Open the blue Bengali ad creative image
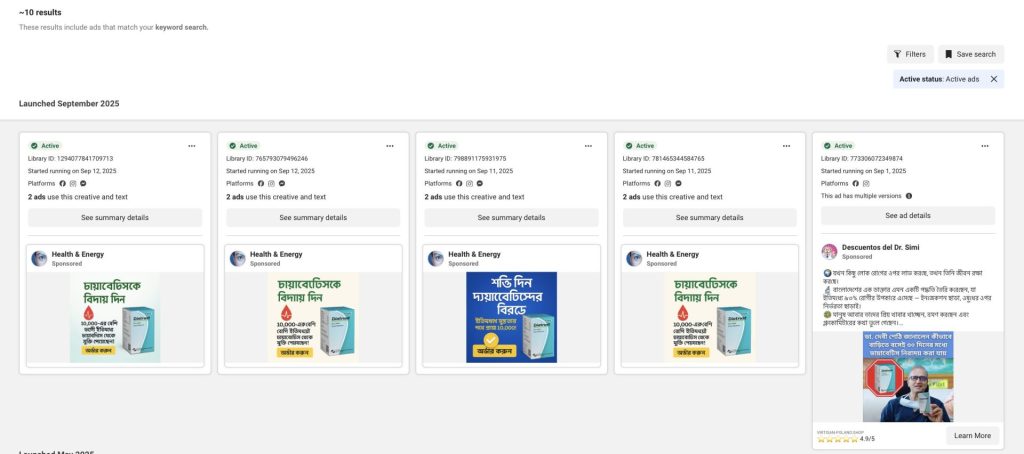1024x454 pixels. (511, 317)
